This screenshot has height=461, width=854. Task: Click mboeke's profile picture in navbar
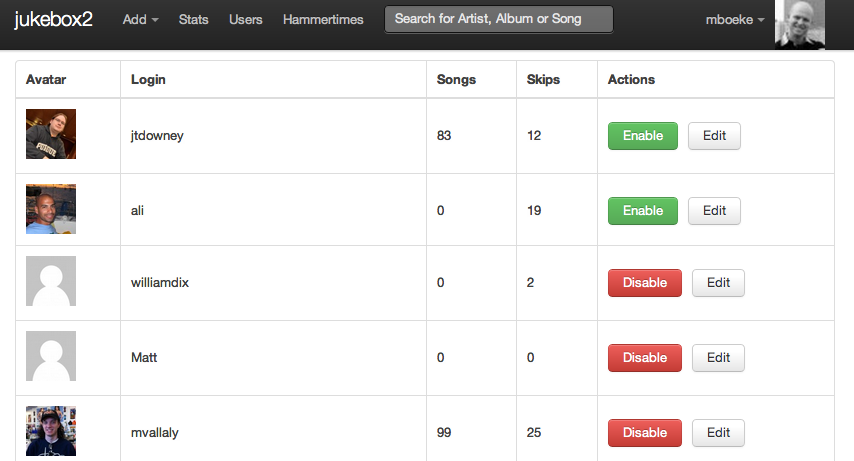click(x=800, y=25)
